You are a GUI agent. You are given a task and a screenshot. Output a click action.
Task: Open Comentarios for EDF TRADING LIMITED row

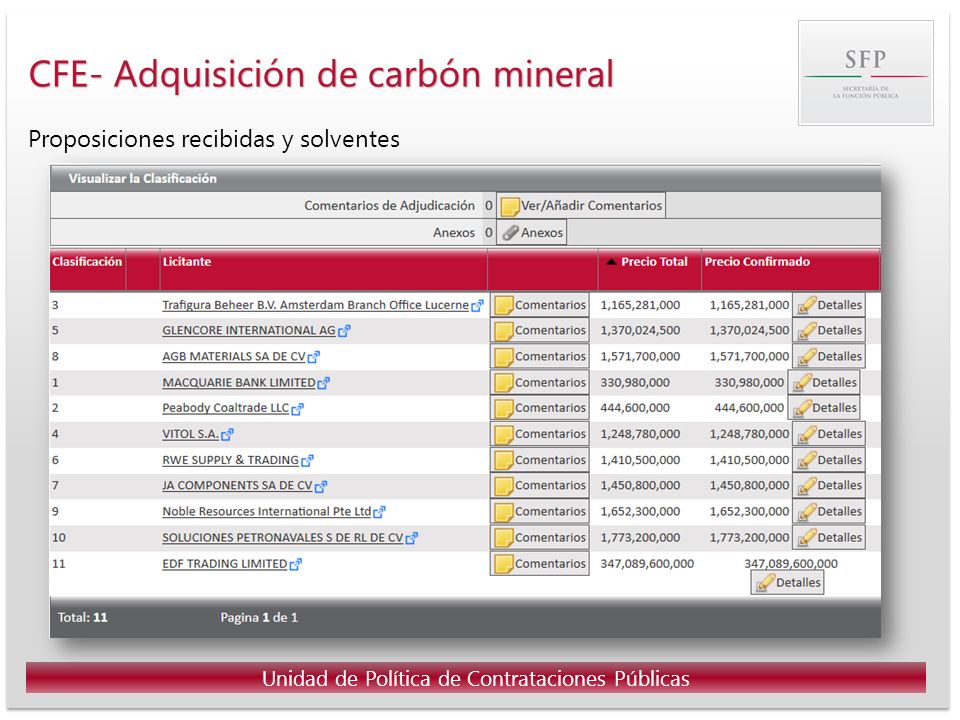pyautogui.click(x=539, y=564)
